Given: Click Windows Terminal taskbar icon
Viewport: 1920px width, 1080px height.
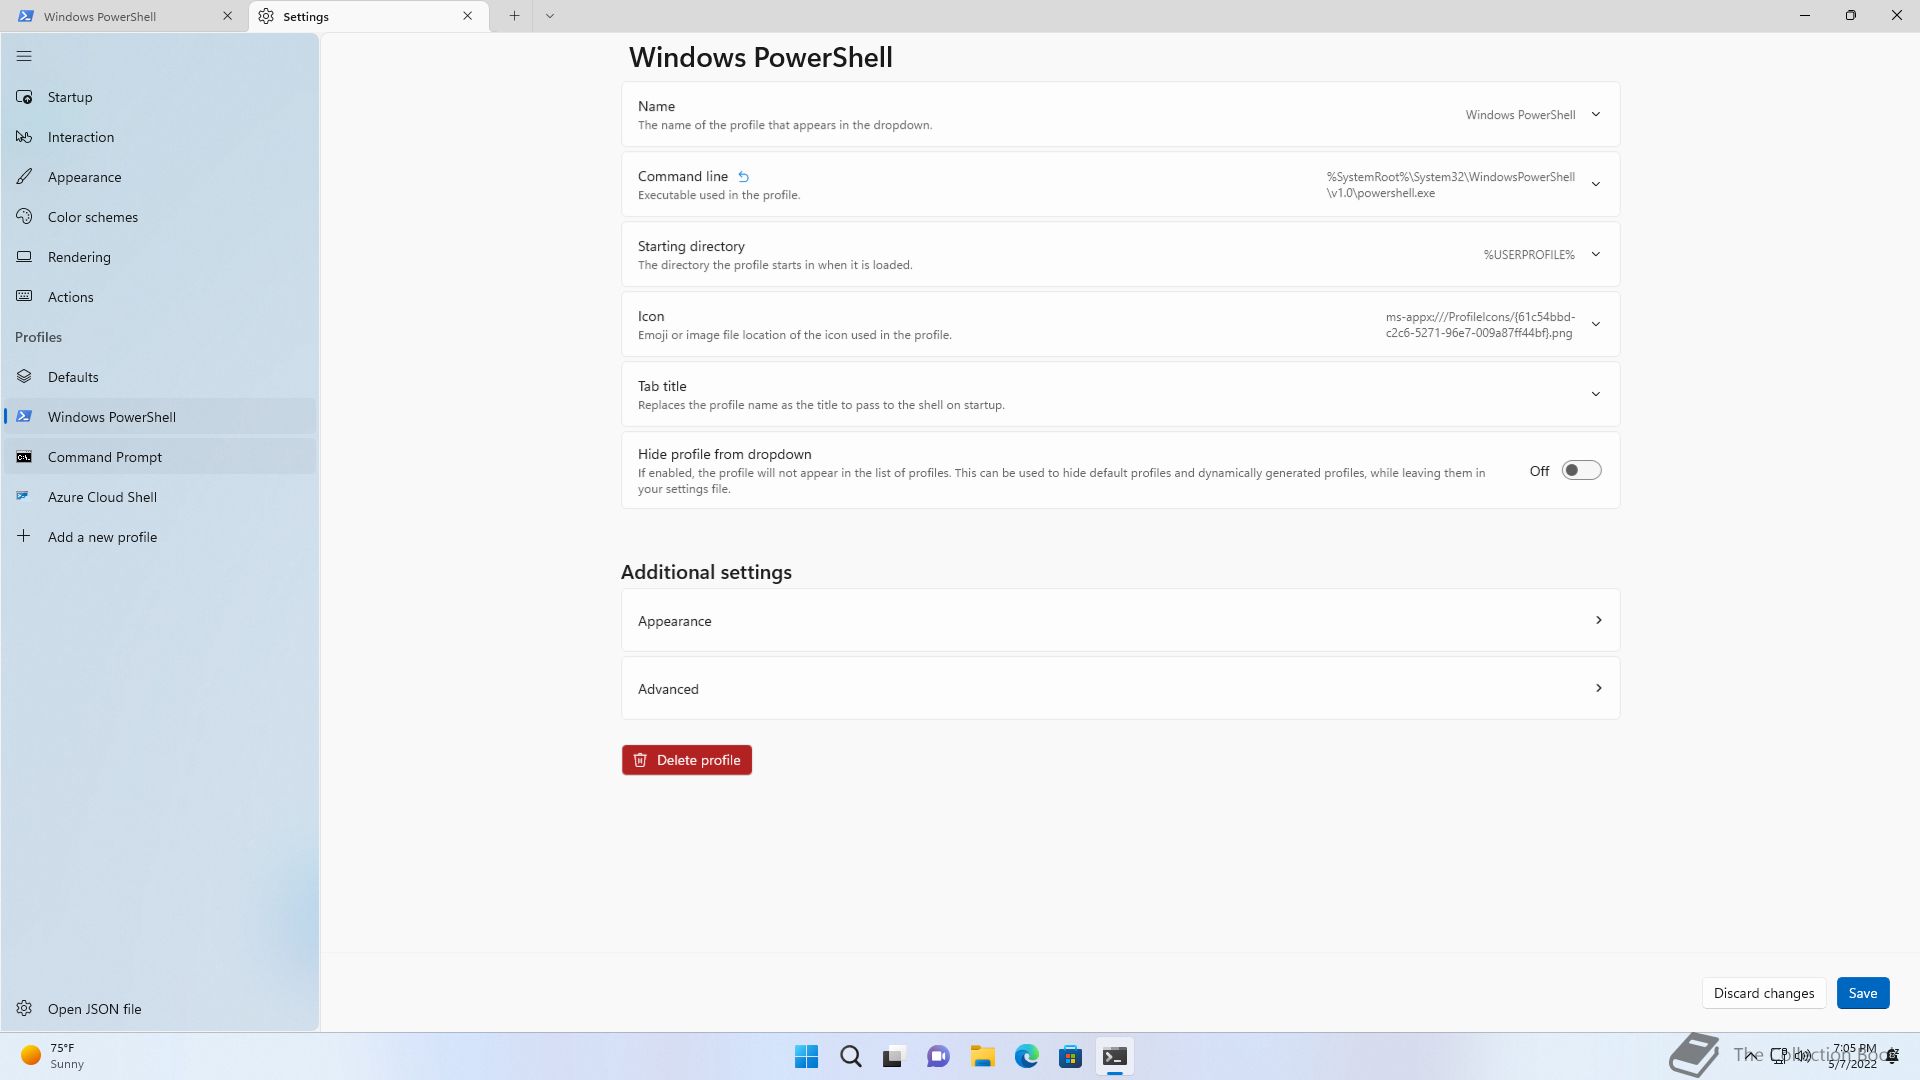Looking at the screenshot, I should 1114,1056.
